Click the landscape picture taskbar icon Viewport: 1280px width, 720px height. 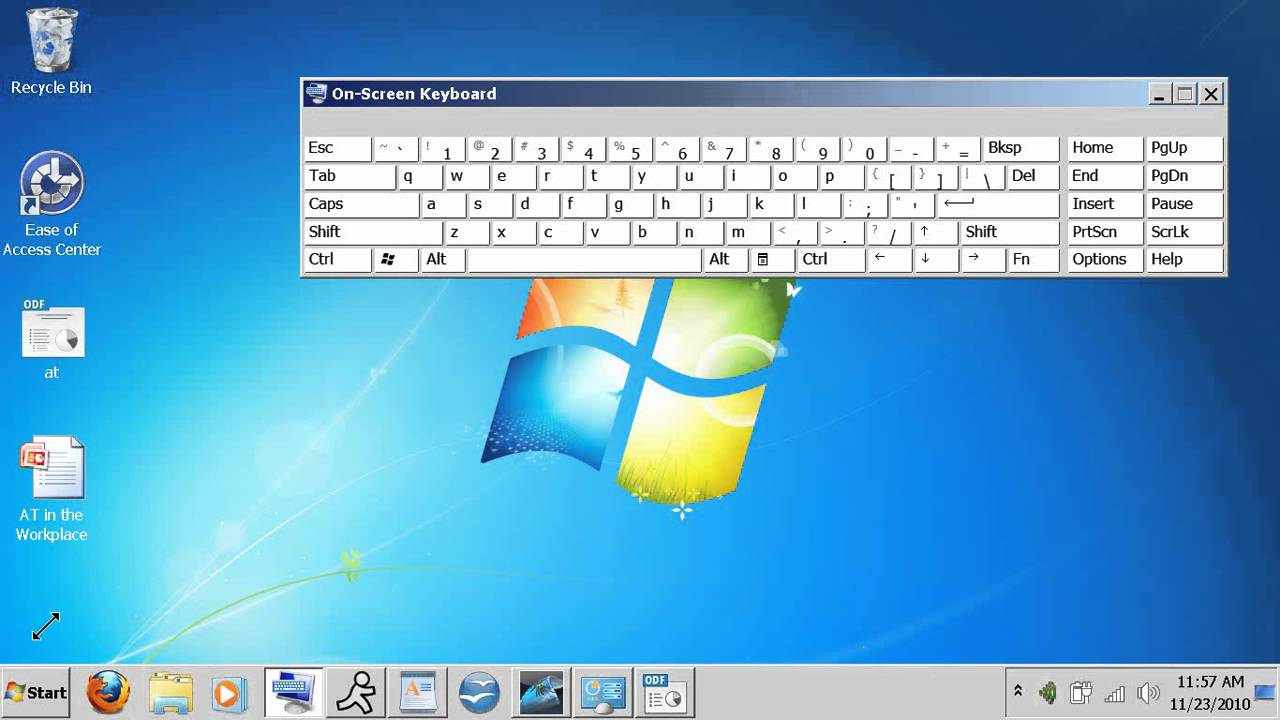click(541, 692)
